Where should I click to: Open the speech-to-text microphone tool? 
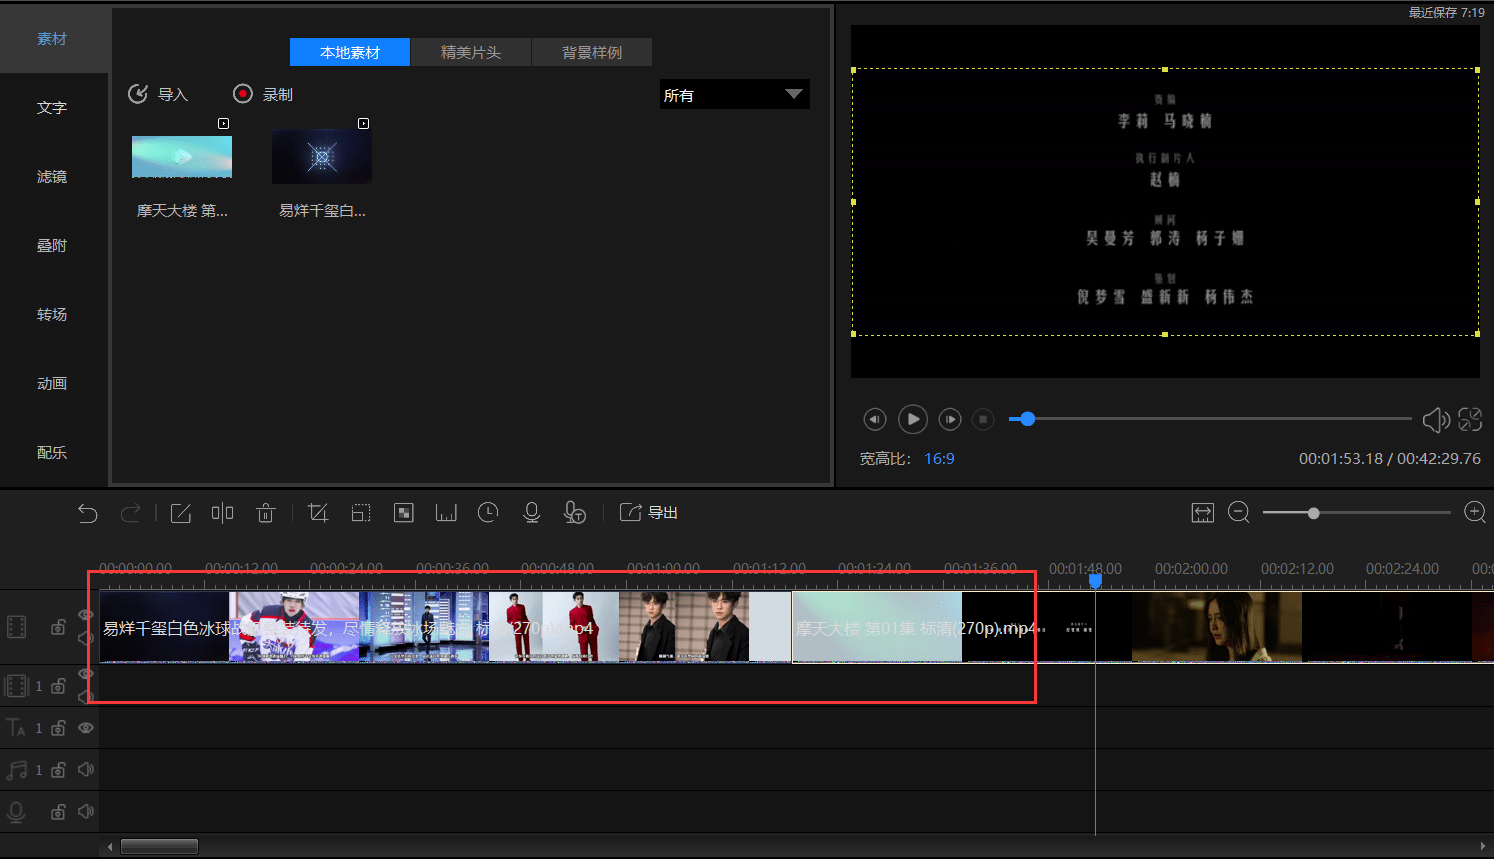[x=575, y=513]
